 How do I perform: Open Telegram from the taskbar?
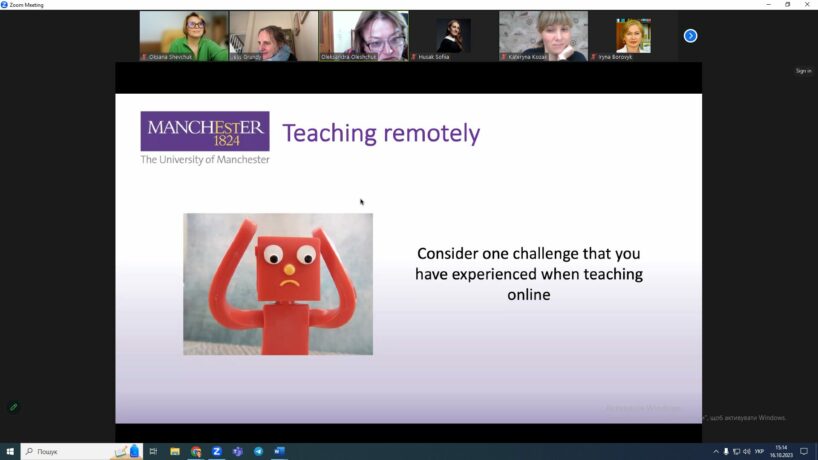pyautogui.click(x=259, y=451)
